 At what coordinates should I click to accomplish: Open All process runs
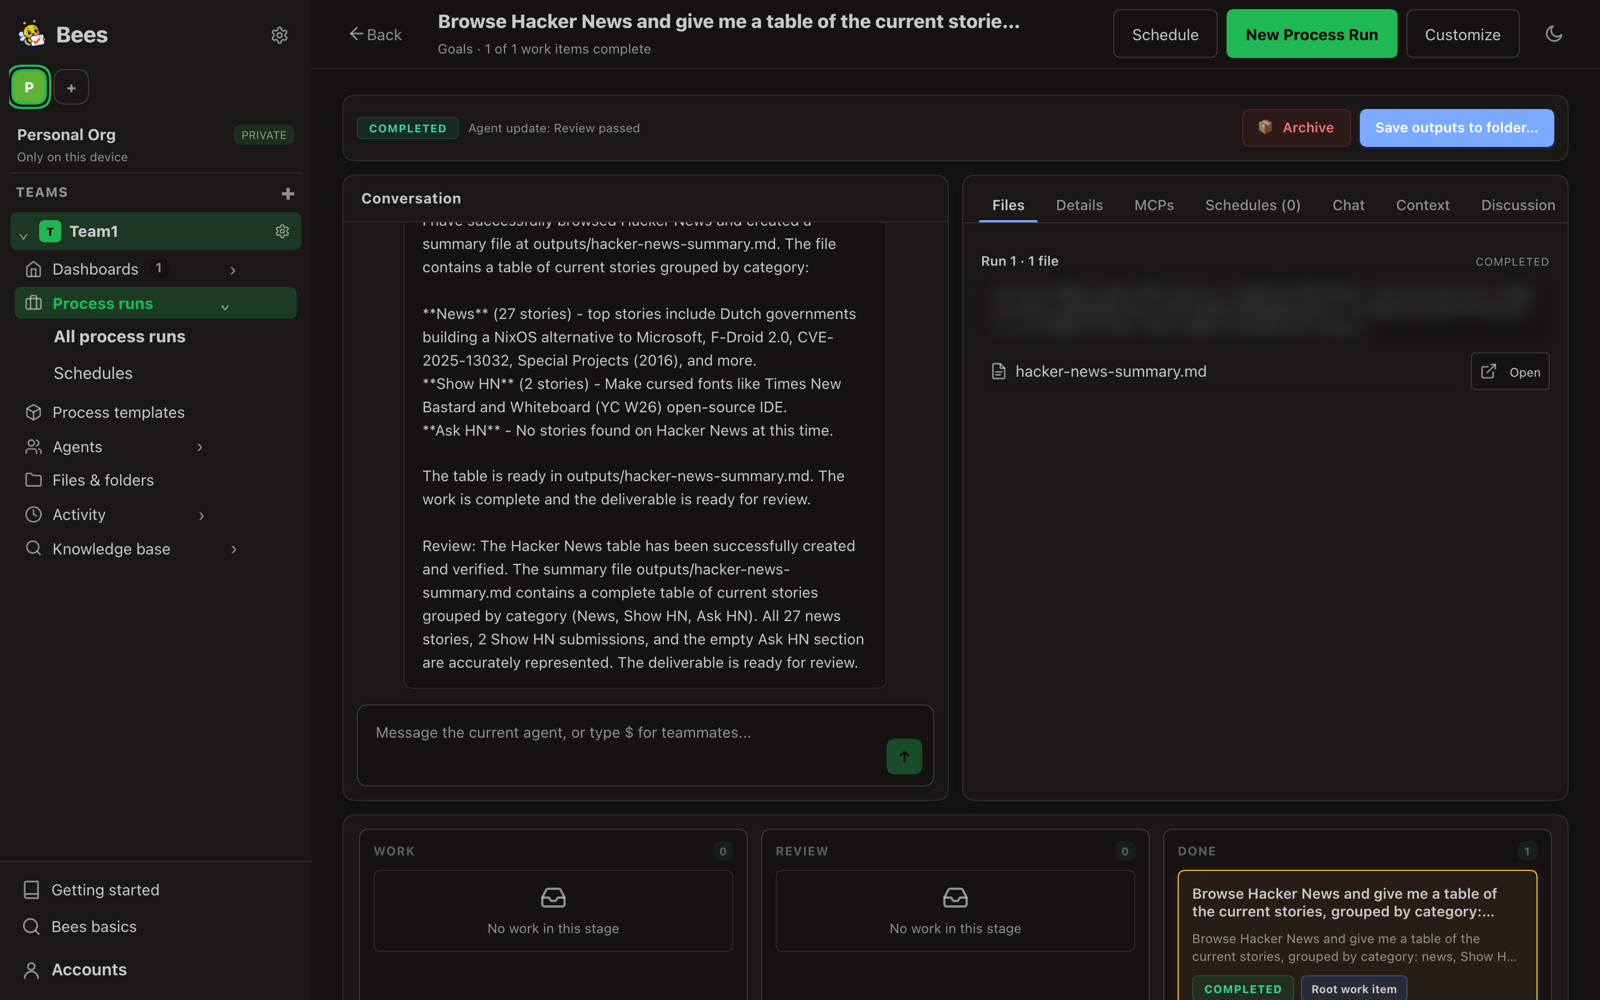tap(120, 337)
